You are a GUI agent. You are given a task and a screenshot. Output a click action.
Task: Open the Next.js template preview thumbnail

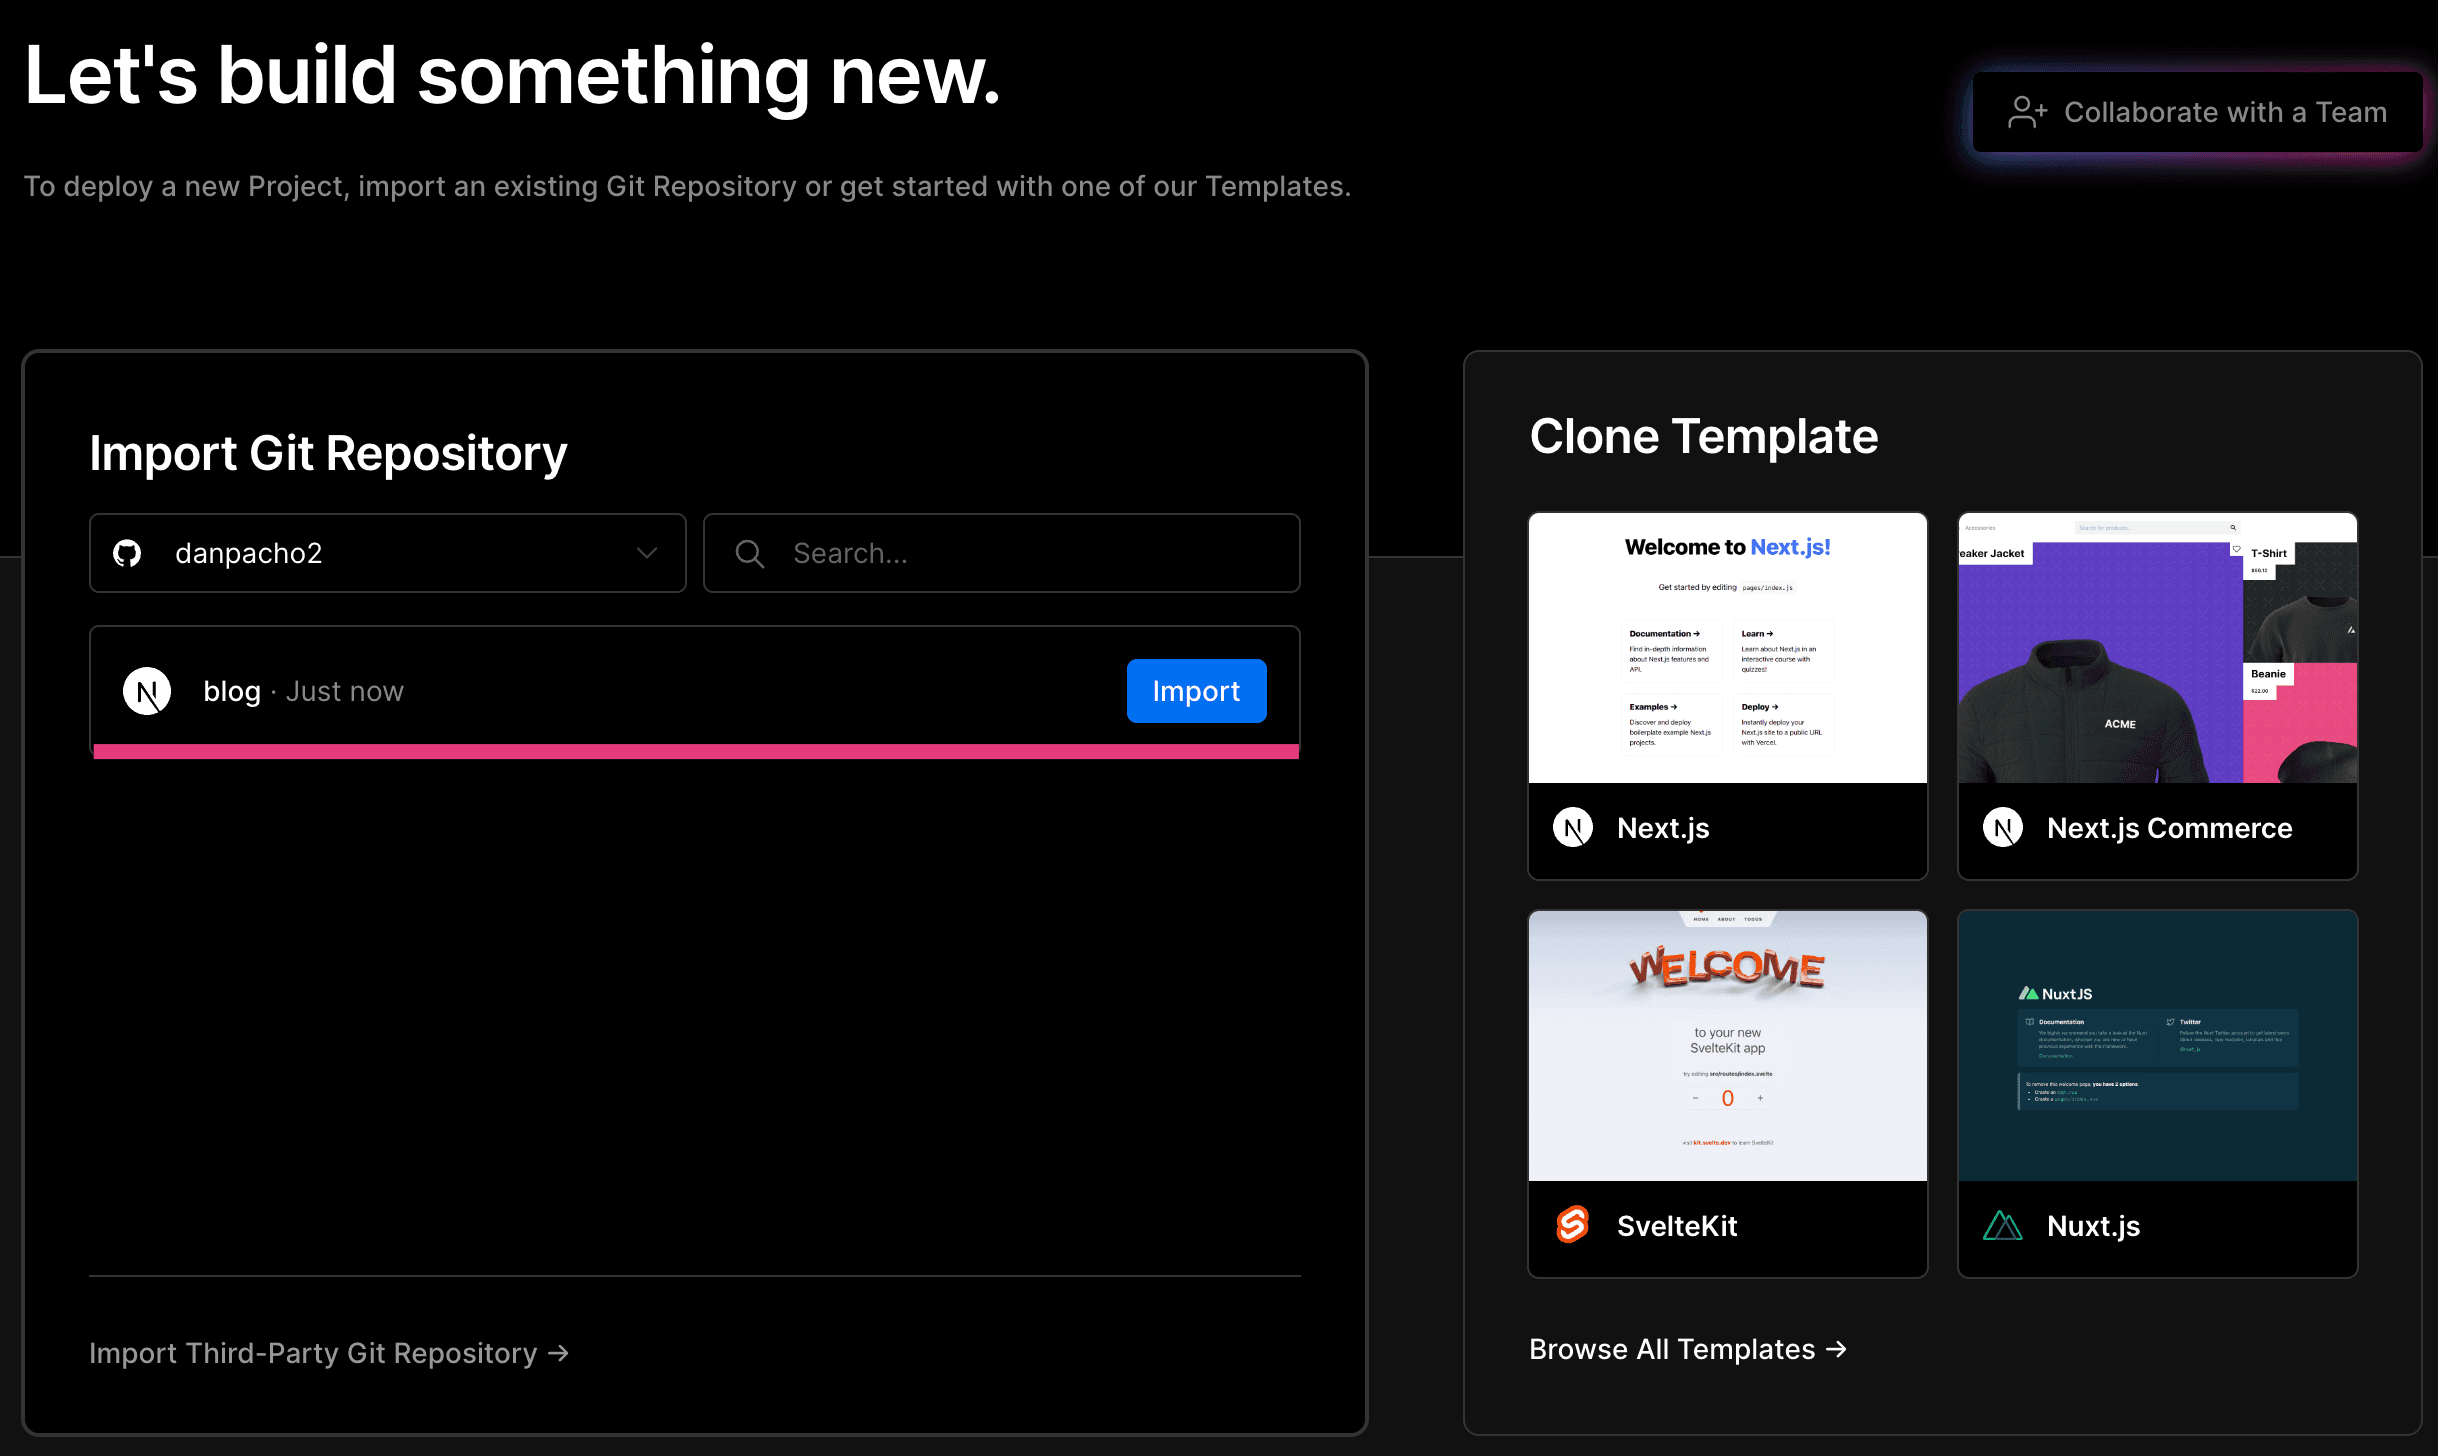pyautogui.click(x=1728, y=648)
